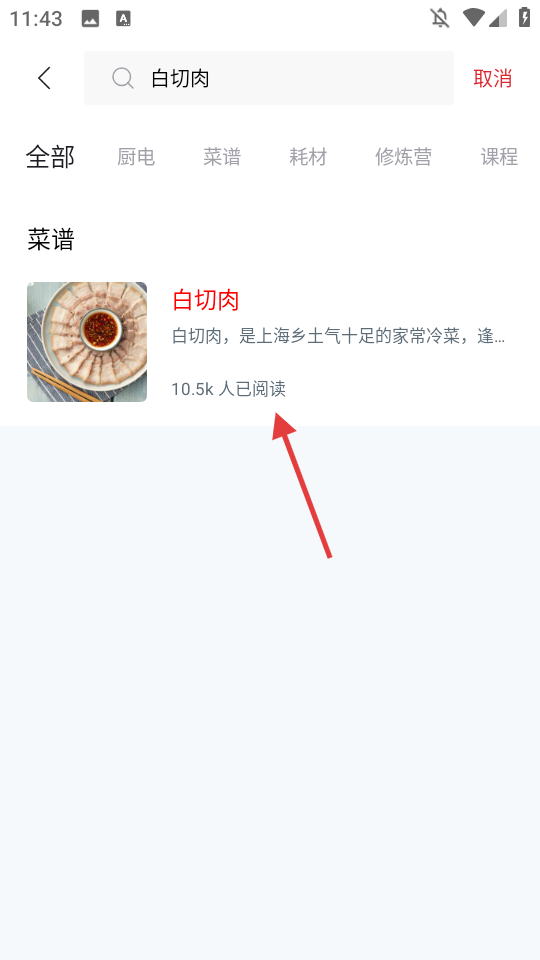Tap the 10.5k 人已阅读 read count

tap(228, 389)
